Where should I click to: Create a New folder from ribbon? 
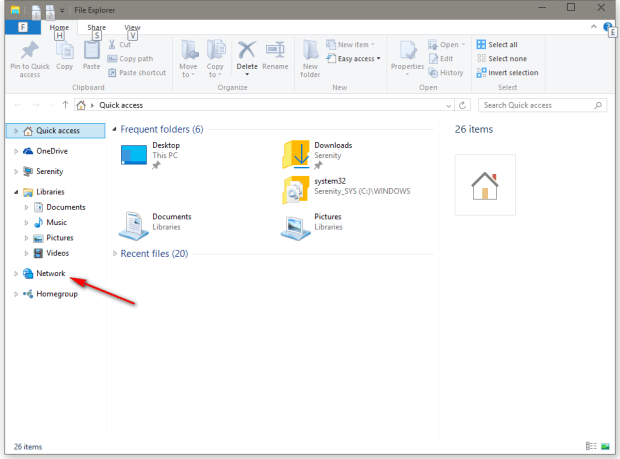click(311, 57)
